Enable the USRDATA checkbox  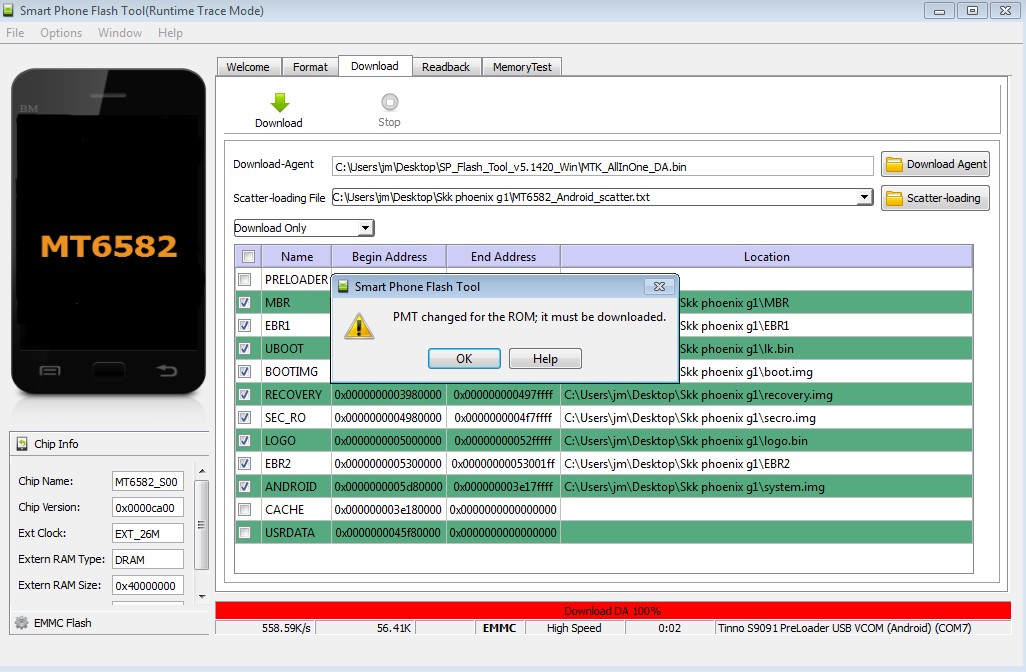point(245,533)
